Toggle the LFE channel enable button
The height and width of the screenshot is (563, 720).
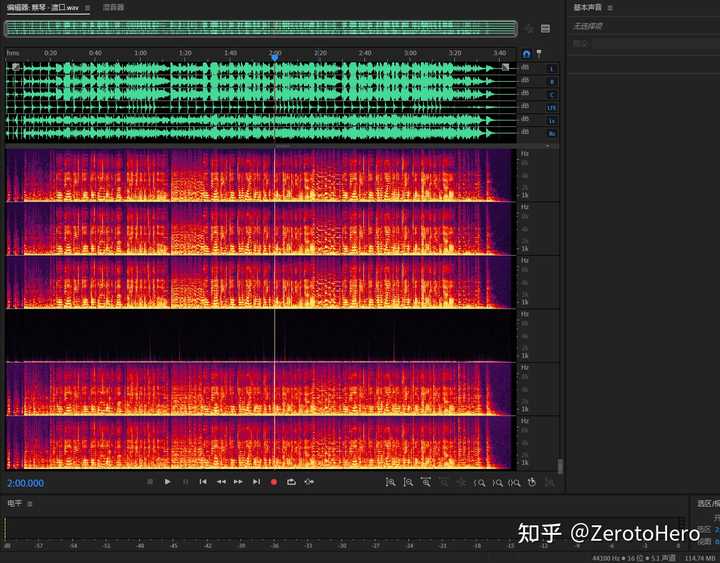(551, 108)
